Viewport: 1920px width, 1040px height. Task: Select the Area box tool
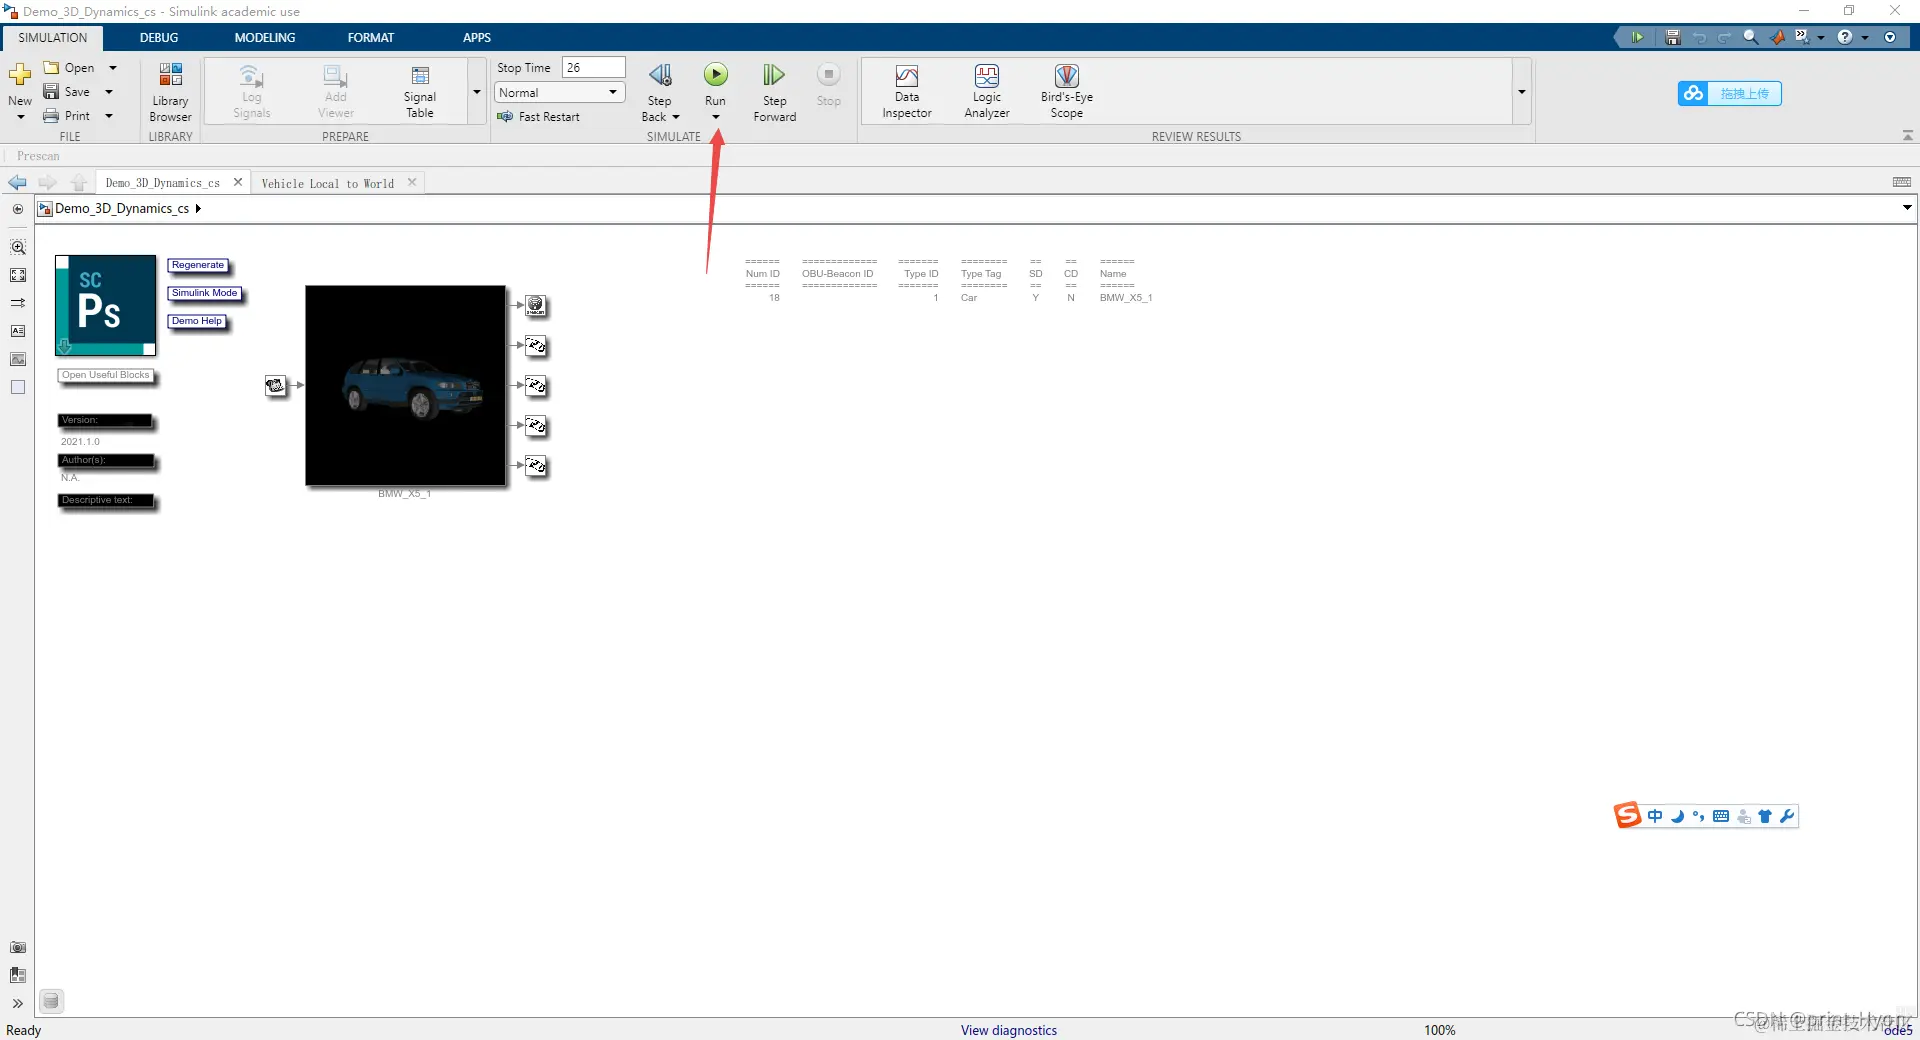click(18, 387)
